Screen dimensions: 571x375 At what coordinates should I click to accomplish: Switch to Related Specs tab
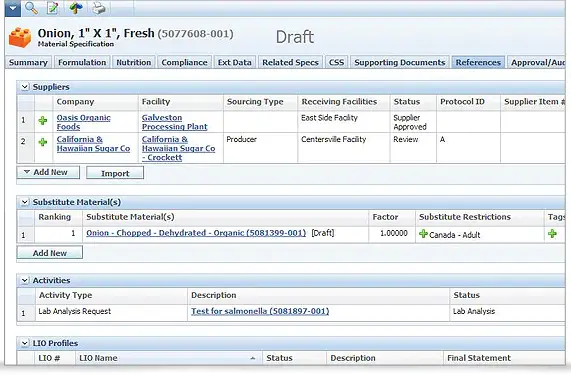click(x=290, y=62)
